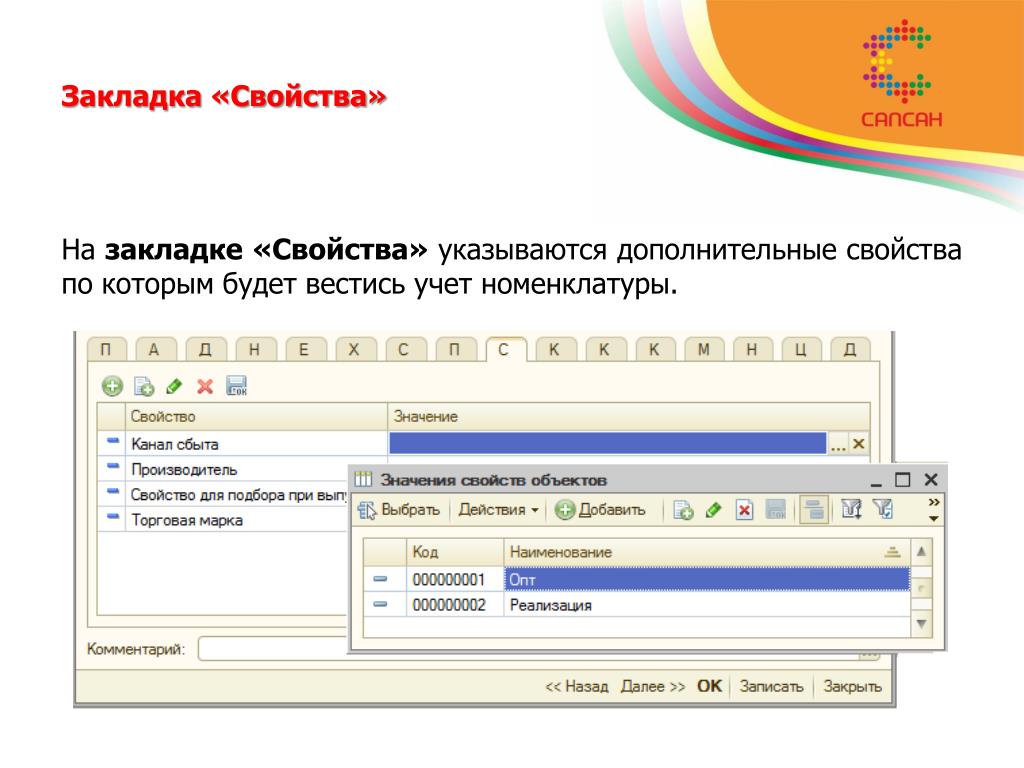
Task: Toggle hierarchical view button in values dialog
Action: 814,510
